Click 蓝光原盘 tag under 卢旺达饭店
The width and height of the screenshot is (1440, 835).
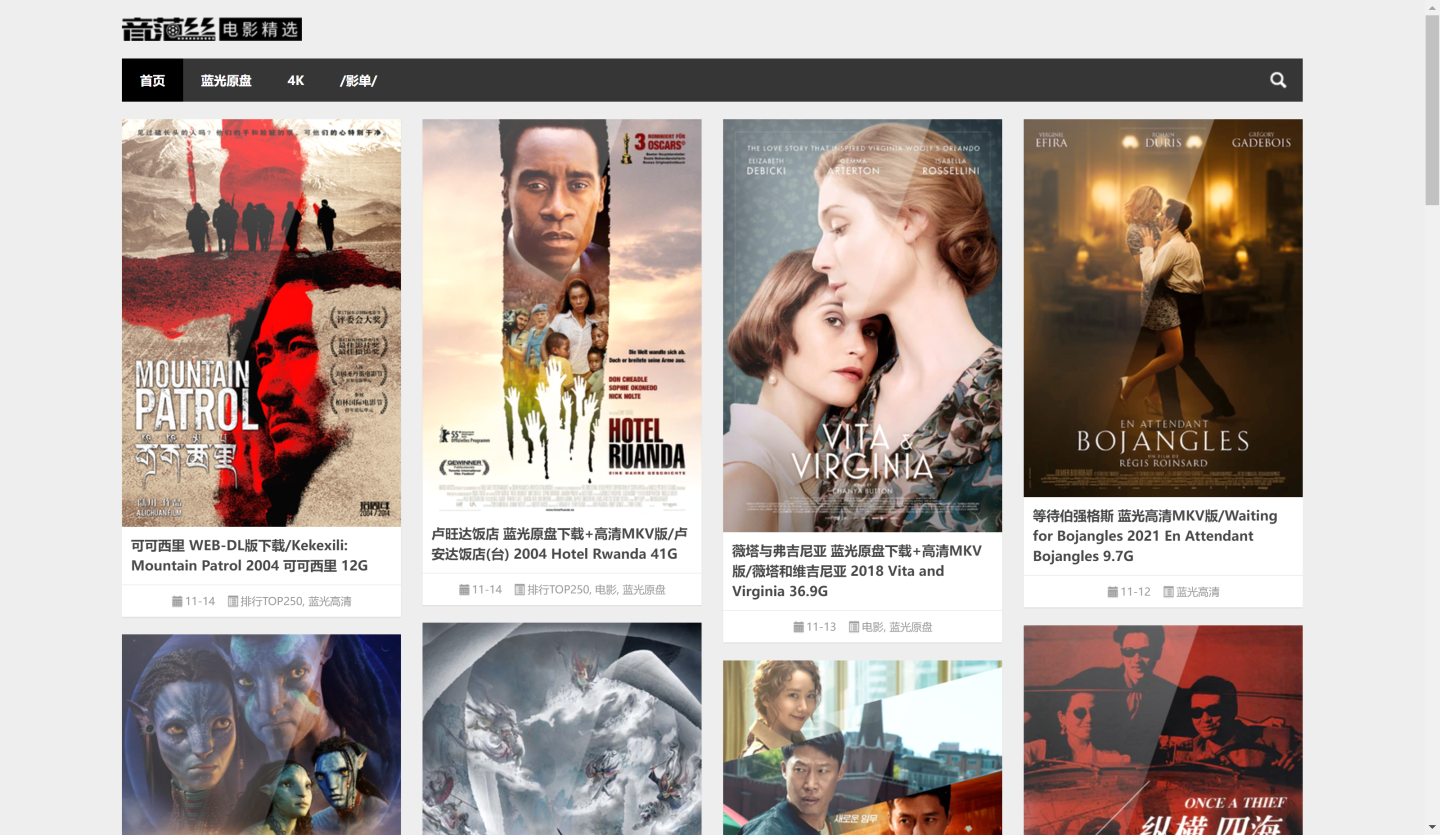(x=644, y=590)
